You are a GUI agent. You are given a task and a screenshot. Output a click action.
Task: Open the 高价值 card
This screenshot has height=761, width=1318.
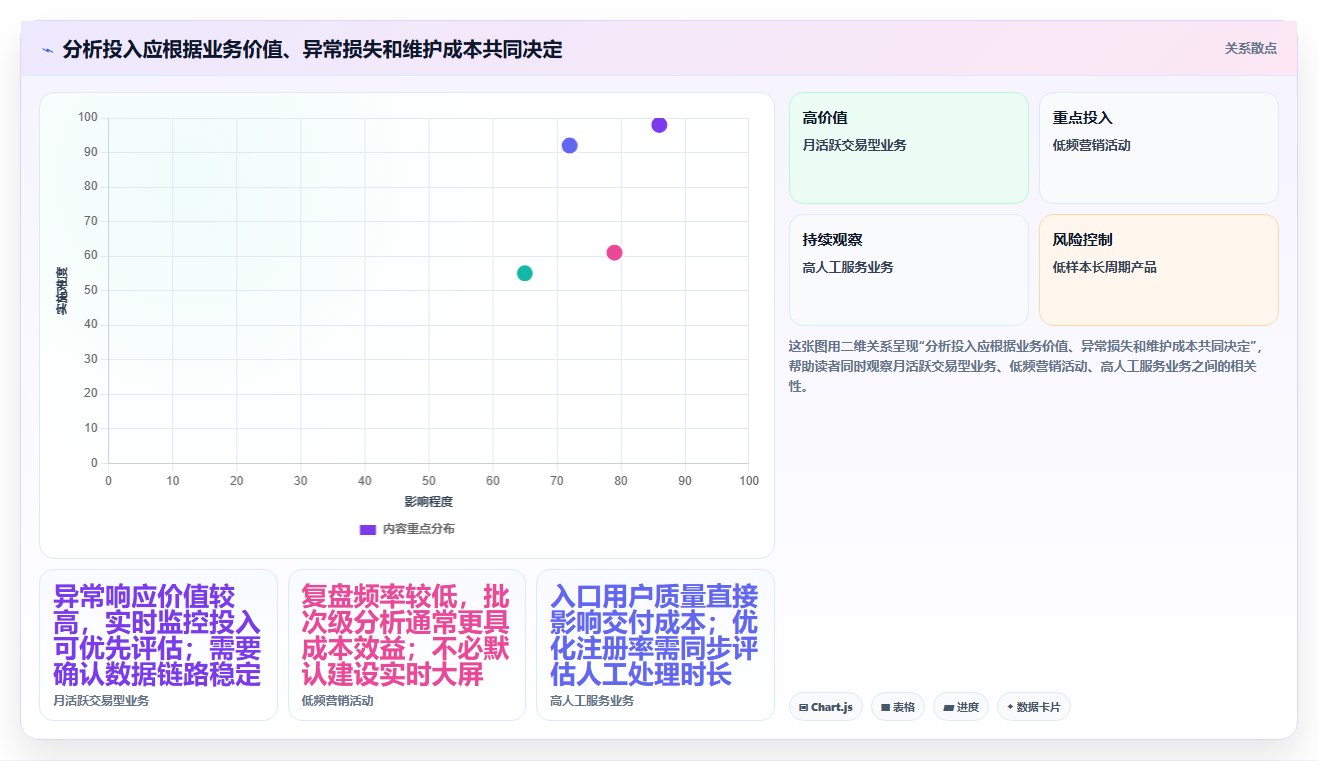click(908, 148)
